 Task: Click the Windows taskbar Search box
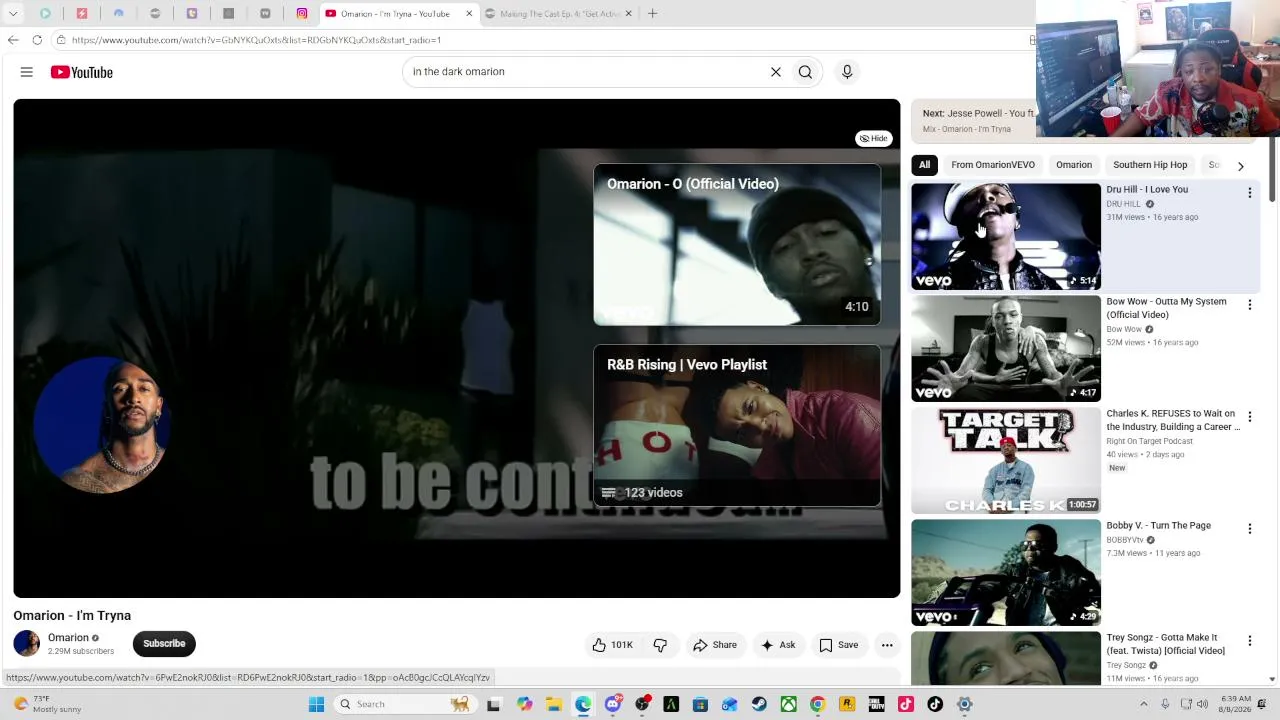[x=404, y=704]
